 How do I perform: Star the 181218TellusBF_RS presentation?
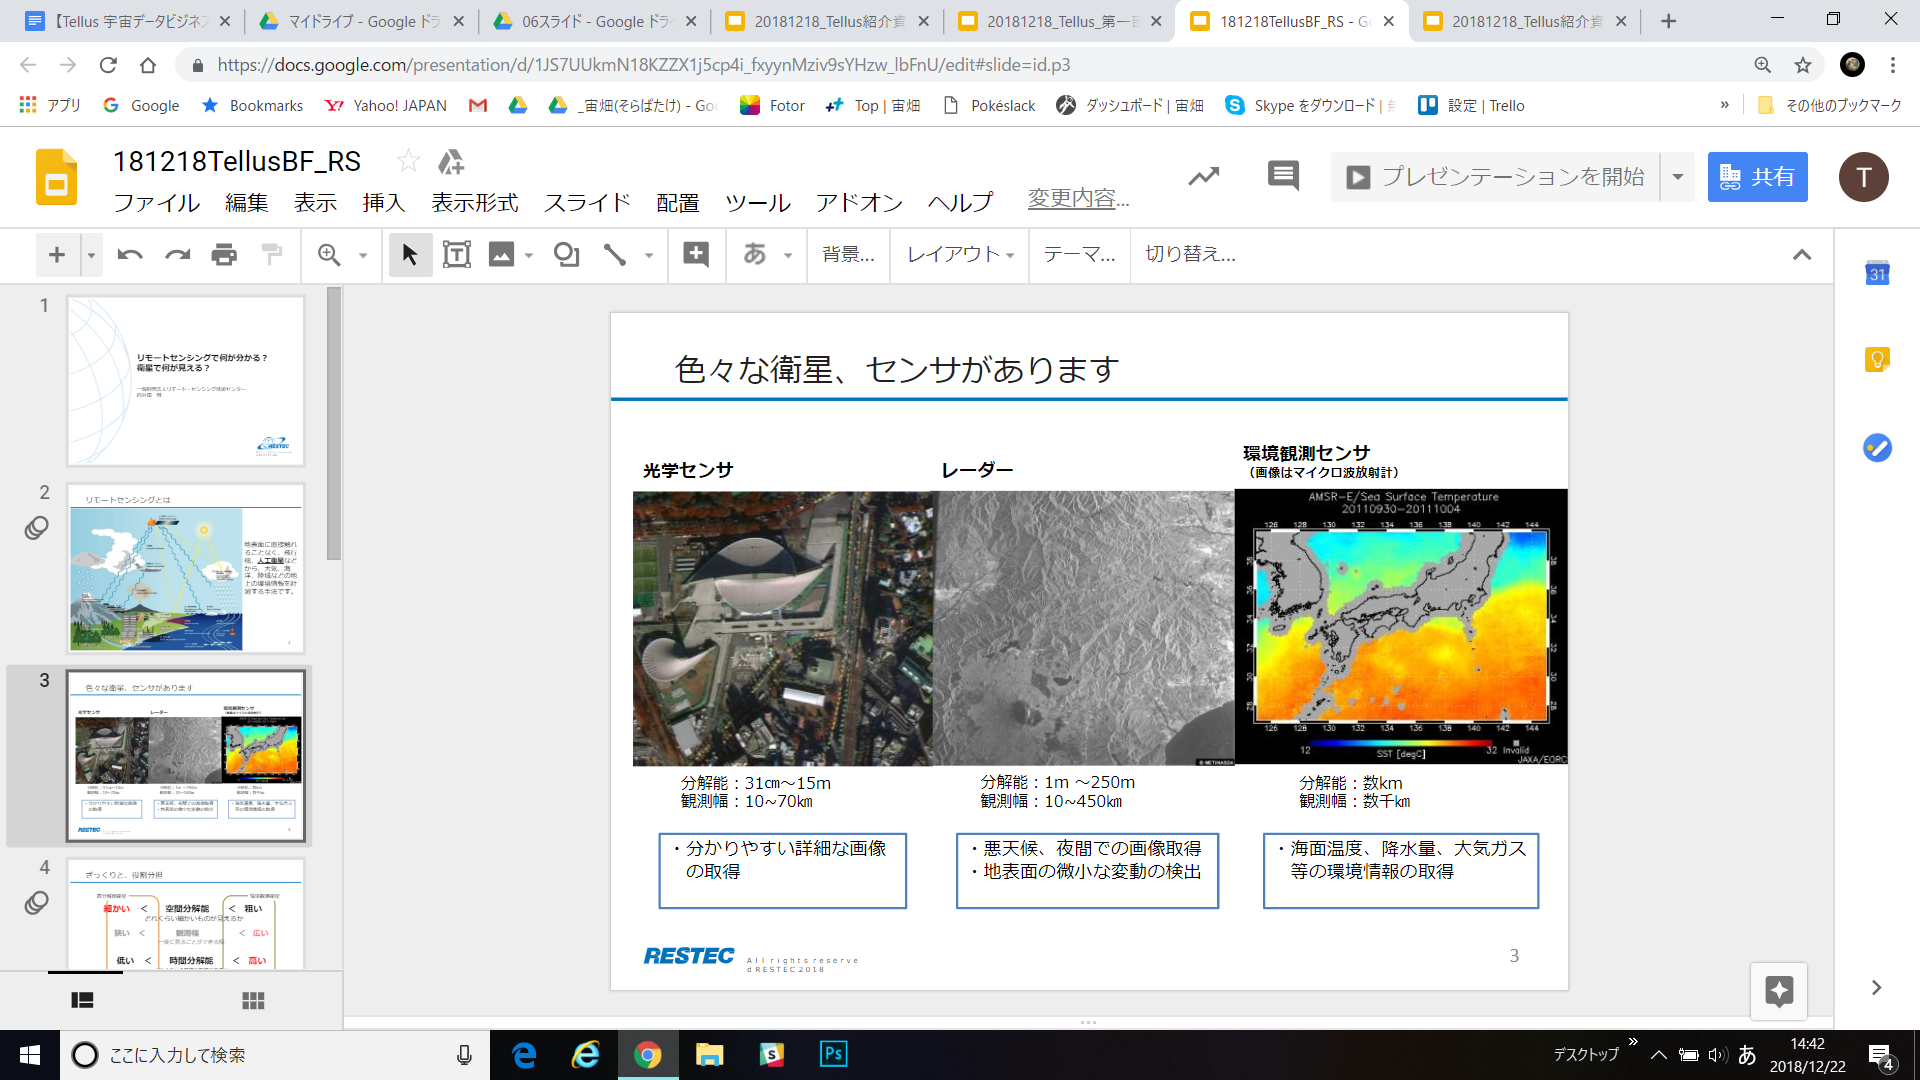pos(408,161)
